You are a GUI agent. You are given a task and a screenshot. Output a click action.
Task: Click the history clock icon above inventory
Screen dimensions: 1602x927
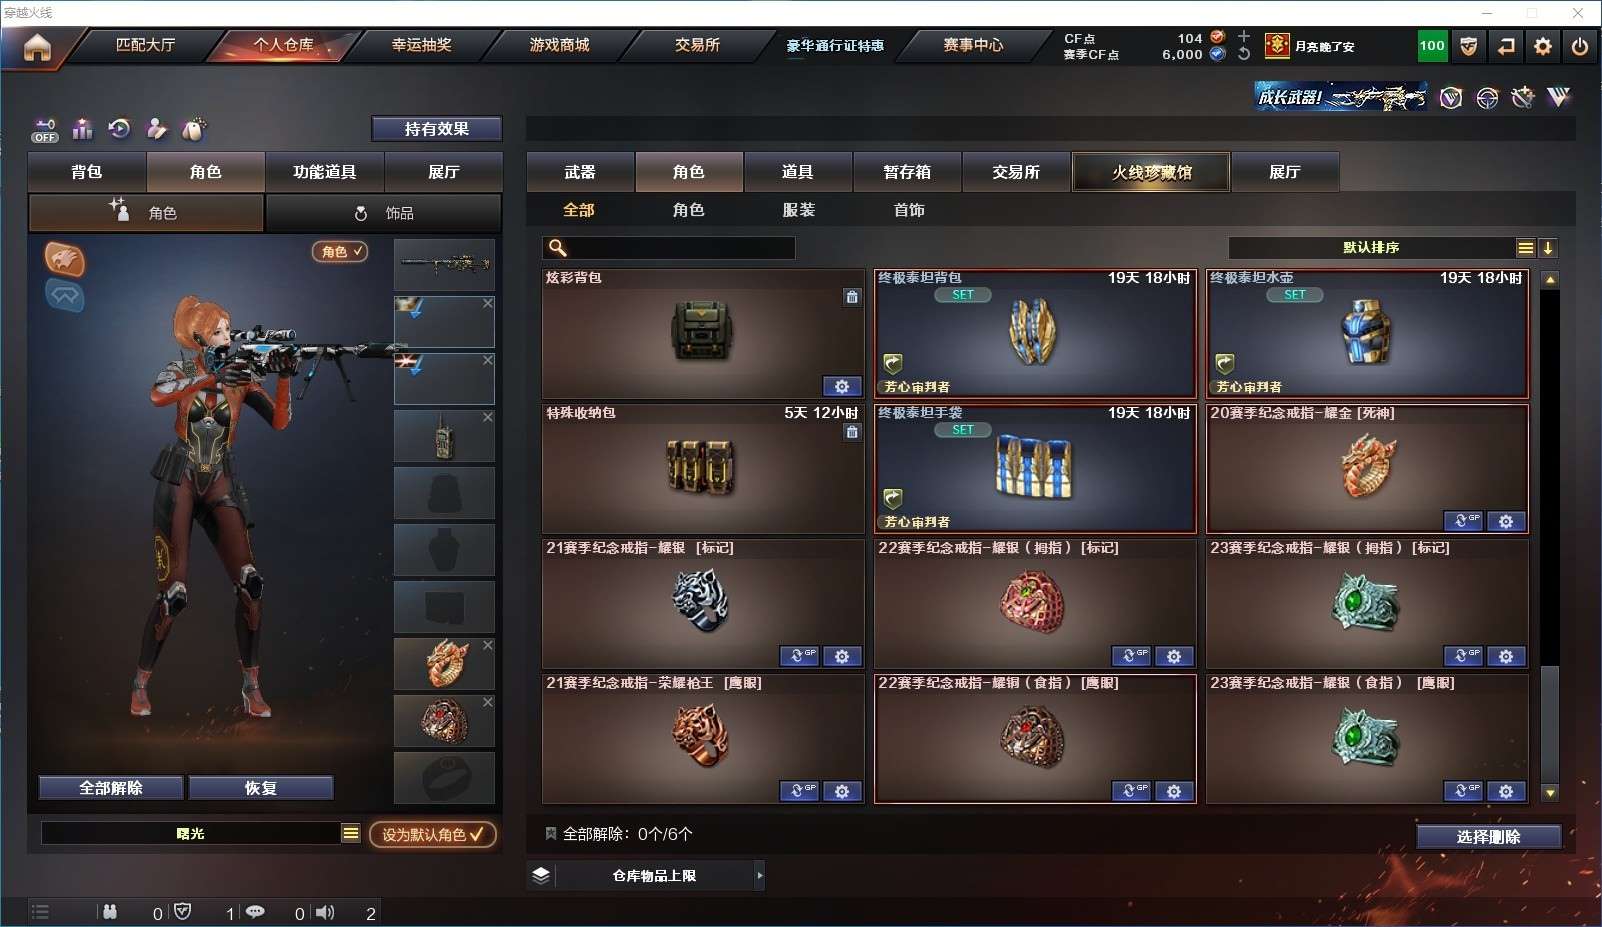pyautogui.click(x=119, y=129)
